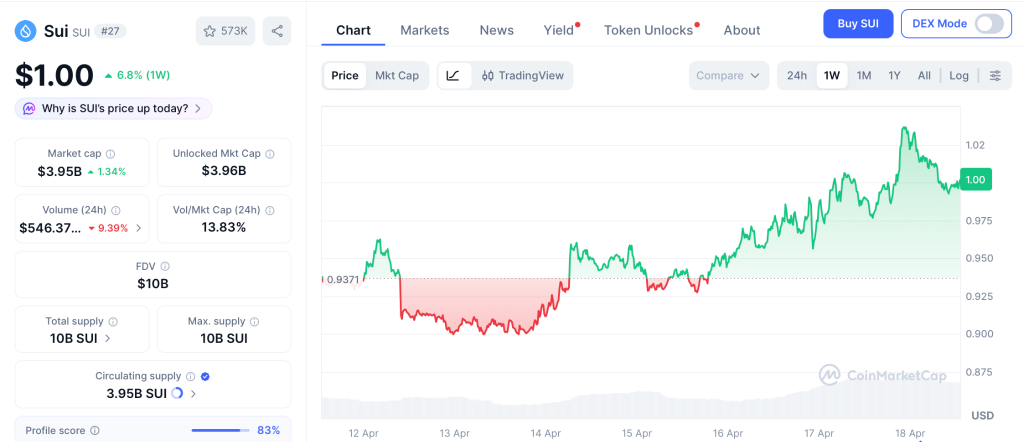Expand the Volume (24h) details chevron
Viewport: 1024px width, 442px height.
tap(139, 228)
